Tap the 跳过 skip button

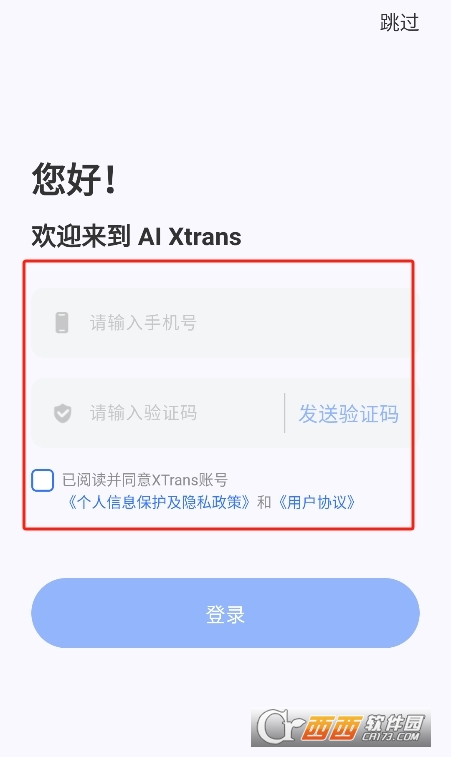399,23
